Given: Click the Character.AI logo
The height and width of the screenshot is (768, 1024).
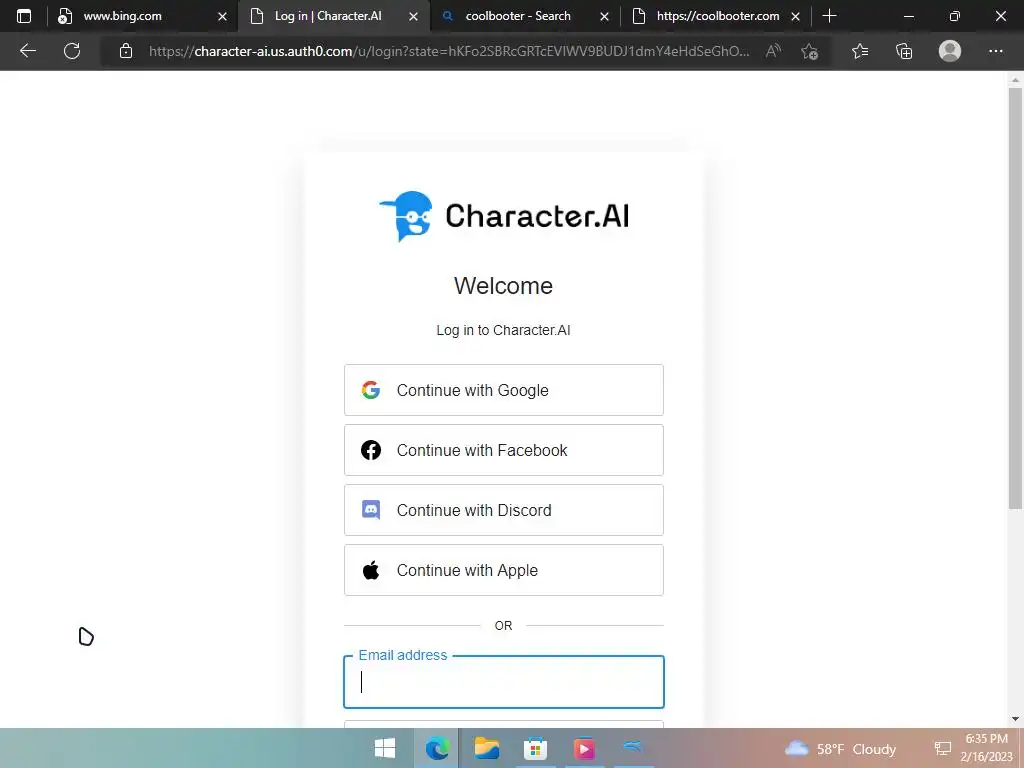Looking at the screenshot, I should (x=504, y=216).
